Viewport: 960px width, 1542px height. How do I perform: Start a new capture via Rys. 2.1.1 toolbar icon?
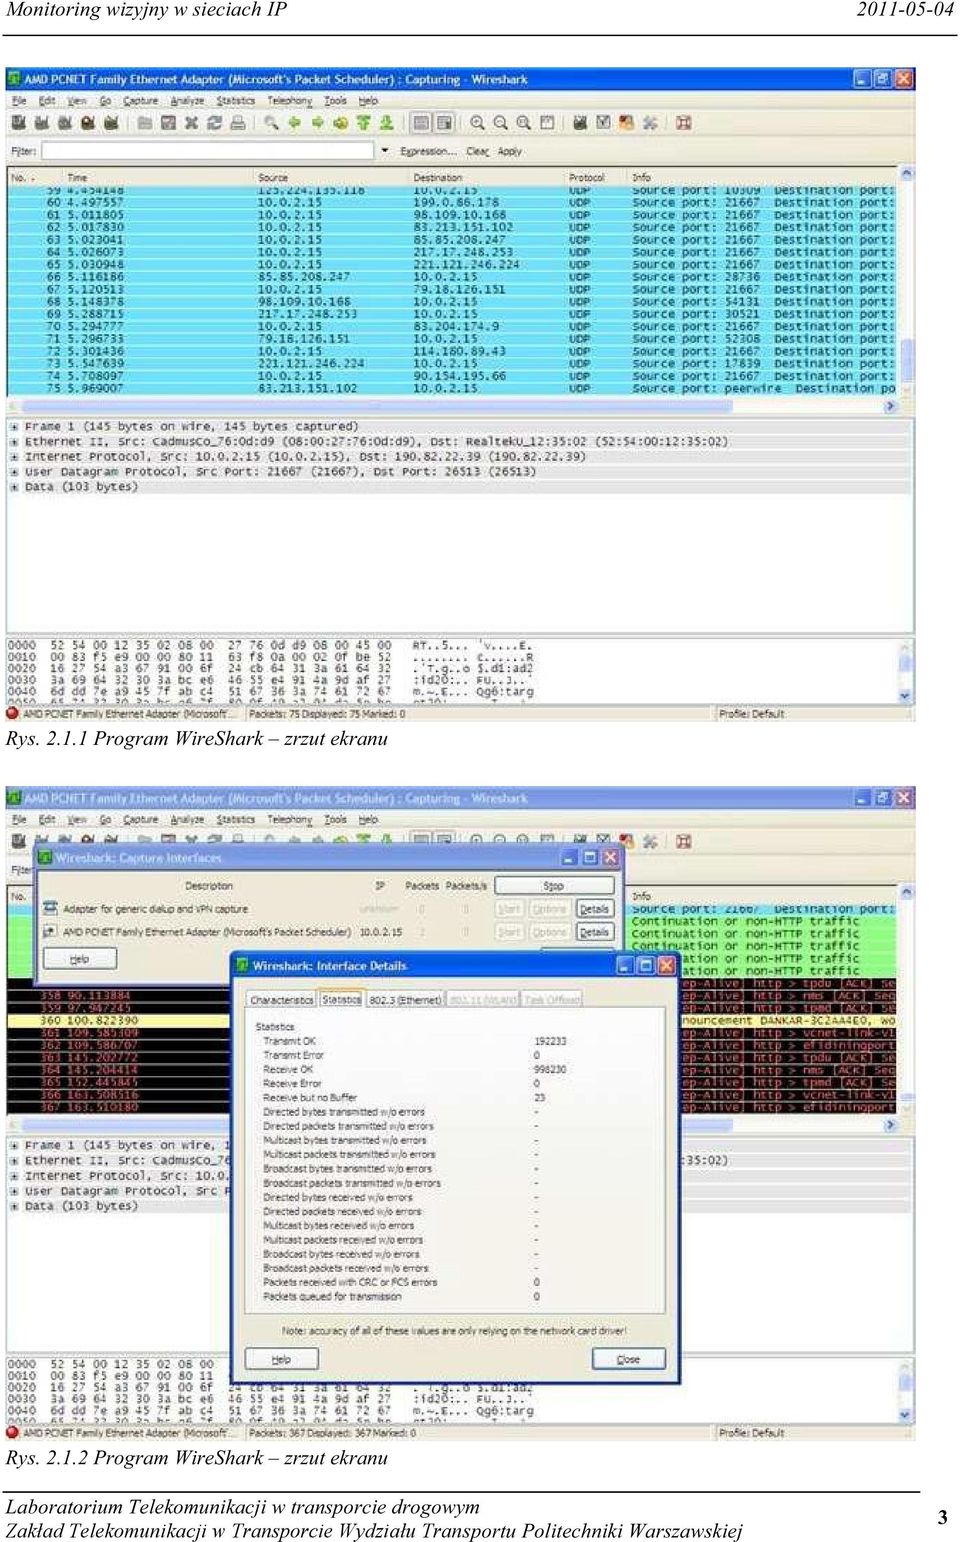(64, 123)
